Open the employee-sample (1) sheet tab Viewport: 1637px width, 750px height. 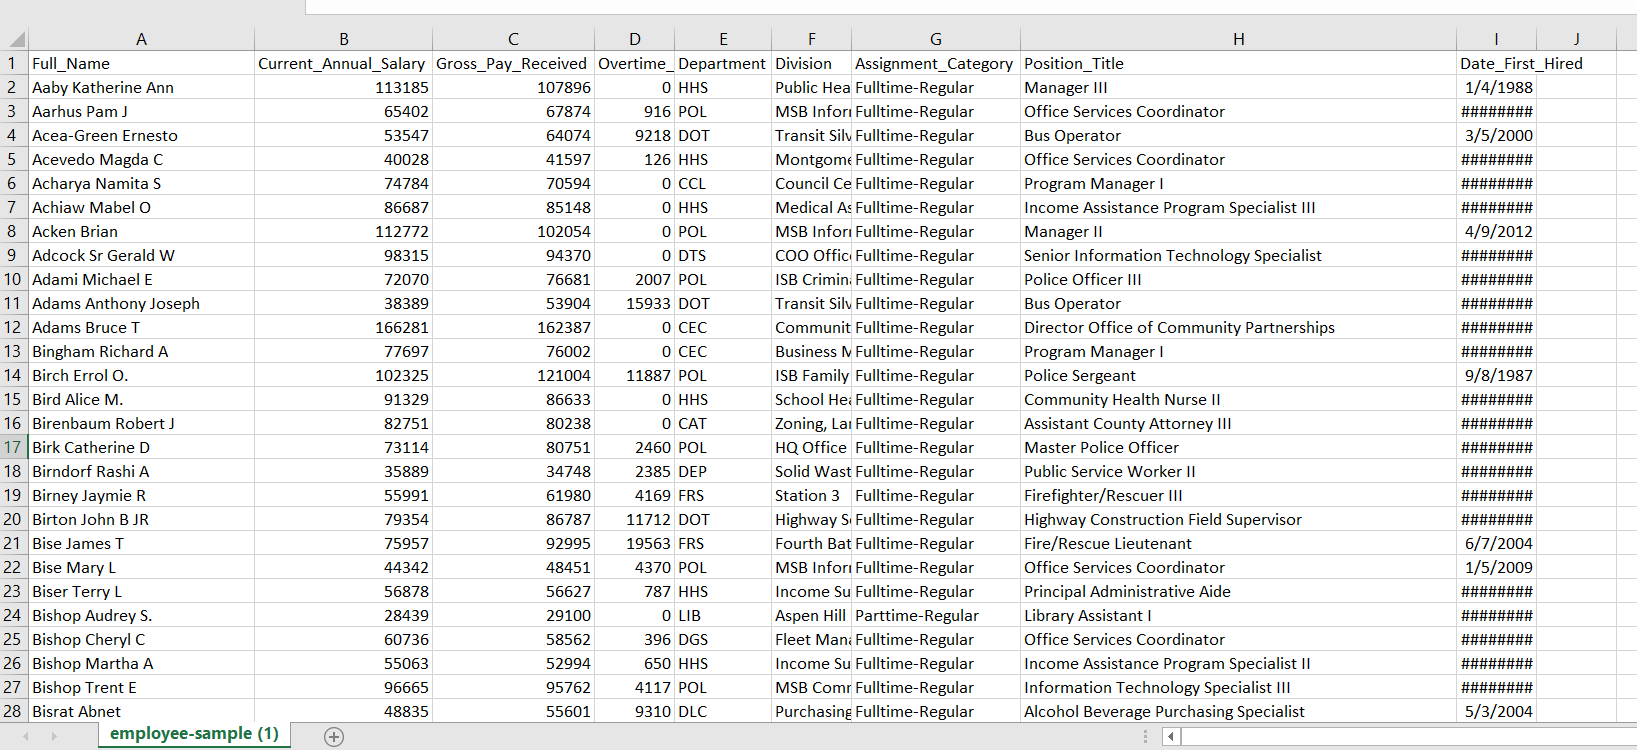point(194,734)
